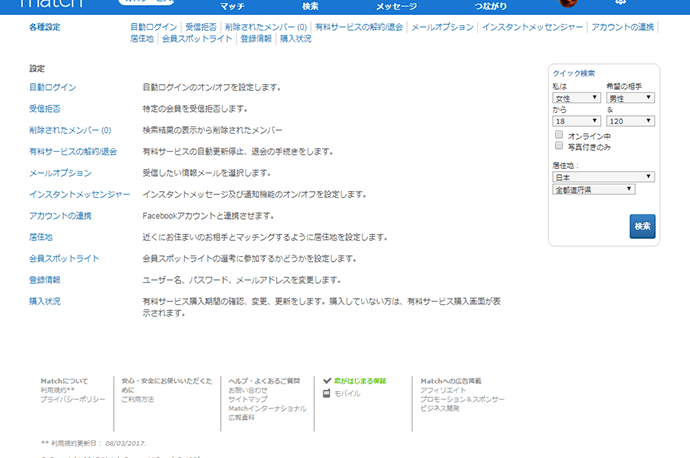Click the クイック検索 panel title
Screen dimensions: 690x458
coord(573,73)
